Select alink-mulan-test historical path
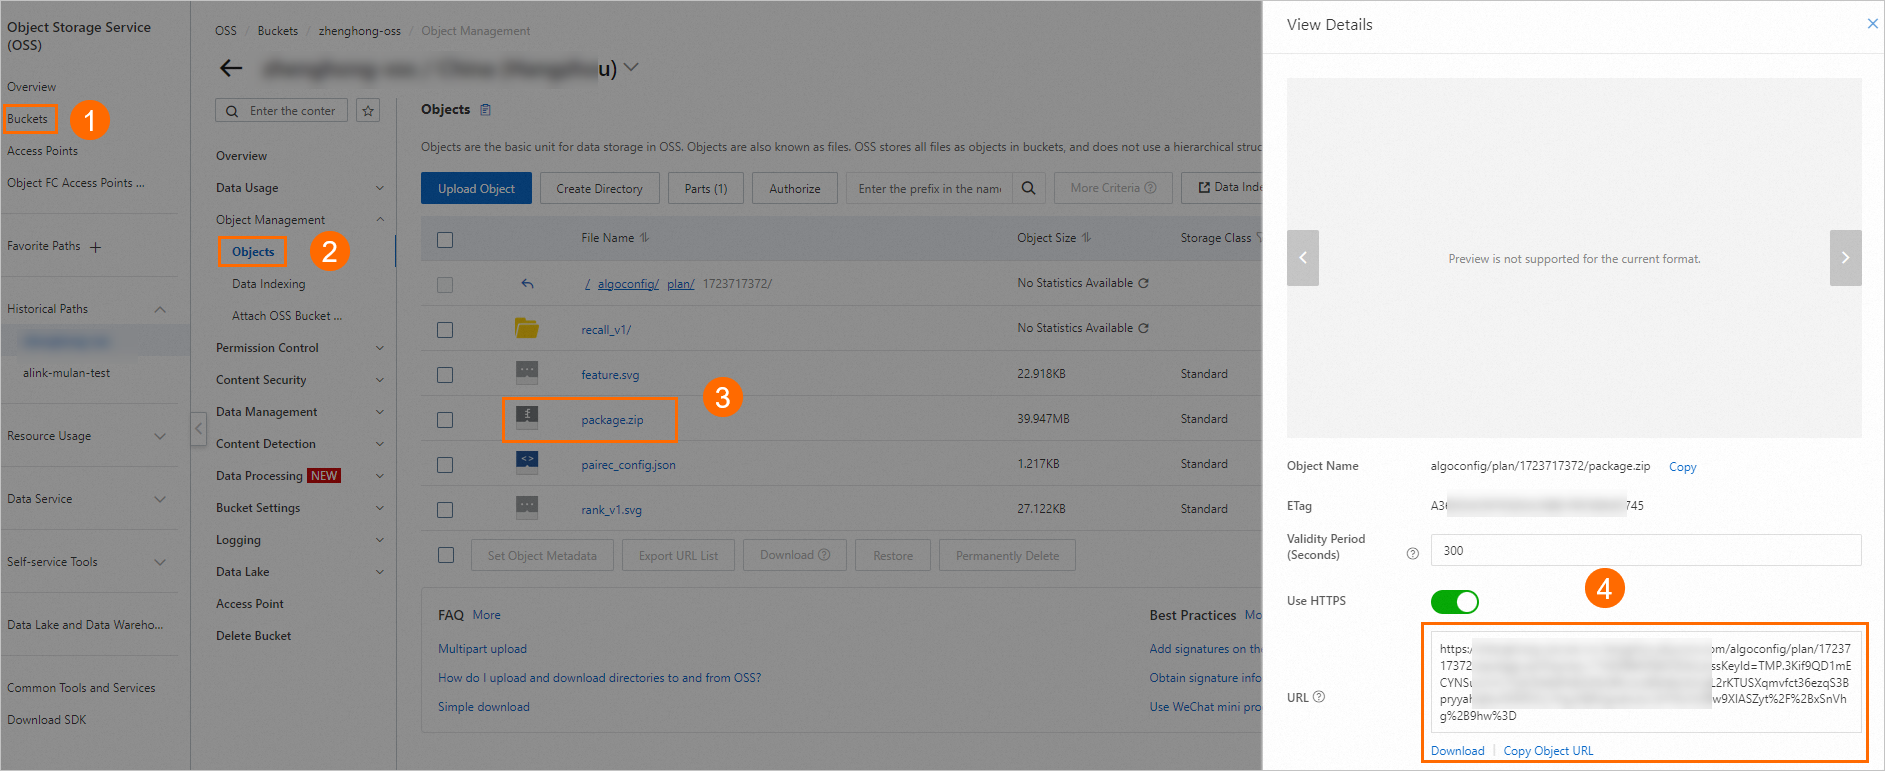 pyautogui.click(x=66, y=373)
